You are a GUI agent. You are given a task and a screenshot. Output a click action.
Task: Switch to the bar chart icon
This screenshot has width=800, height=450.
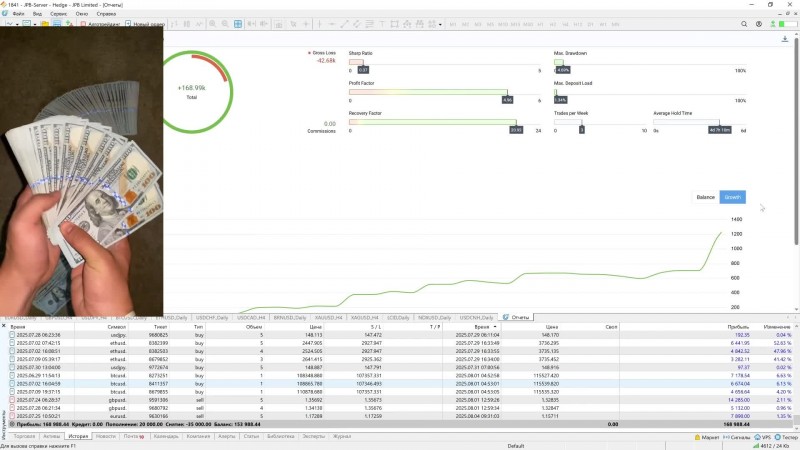click(x=174, y=24)
